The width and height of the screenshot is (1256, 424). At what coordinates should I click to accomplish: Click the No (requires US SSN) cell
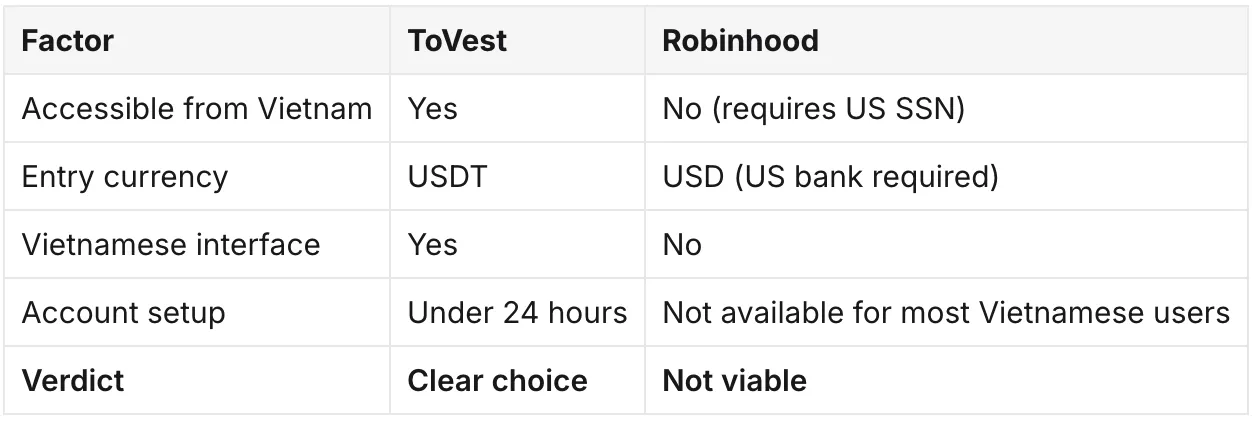tap(813, 109)
